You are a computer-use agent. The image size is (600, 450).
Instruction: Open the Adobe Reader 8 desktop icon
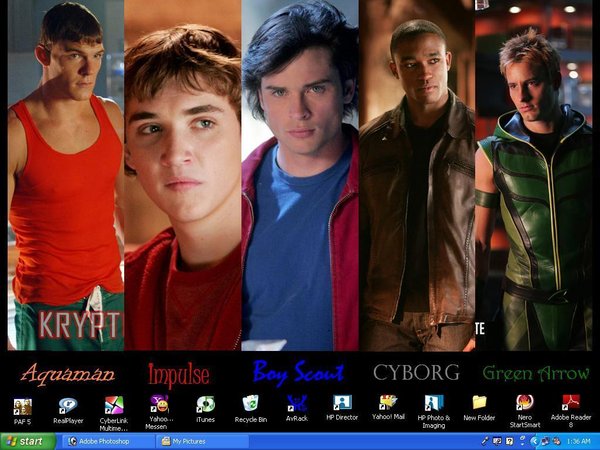(x=571, y=402)
